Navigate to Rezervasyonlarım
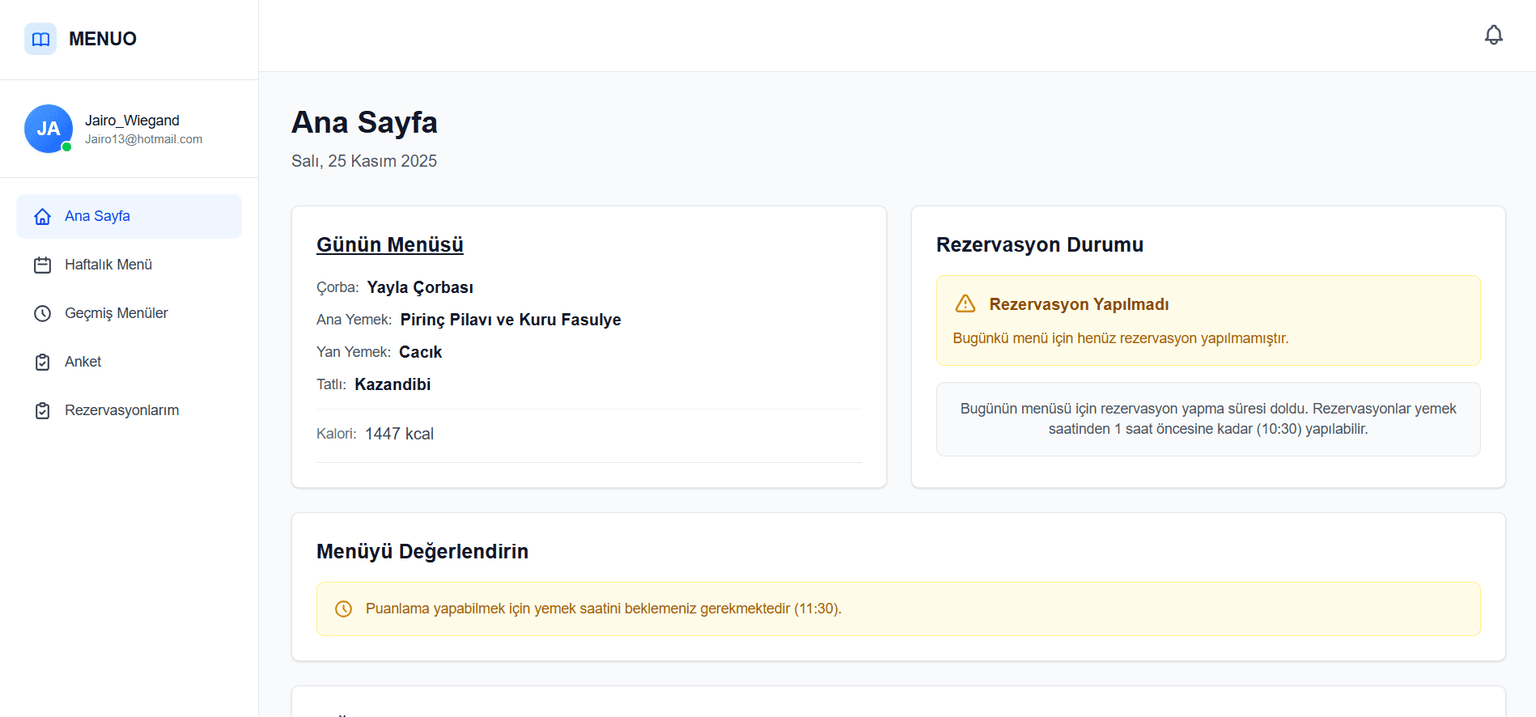 [x=122, y=410]
